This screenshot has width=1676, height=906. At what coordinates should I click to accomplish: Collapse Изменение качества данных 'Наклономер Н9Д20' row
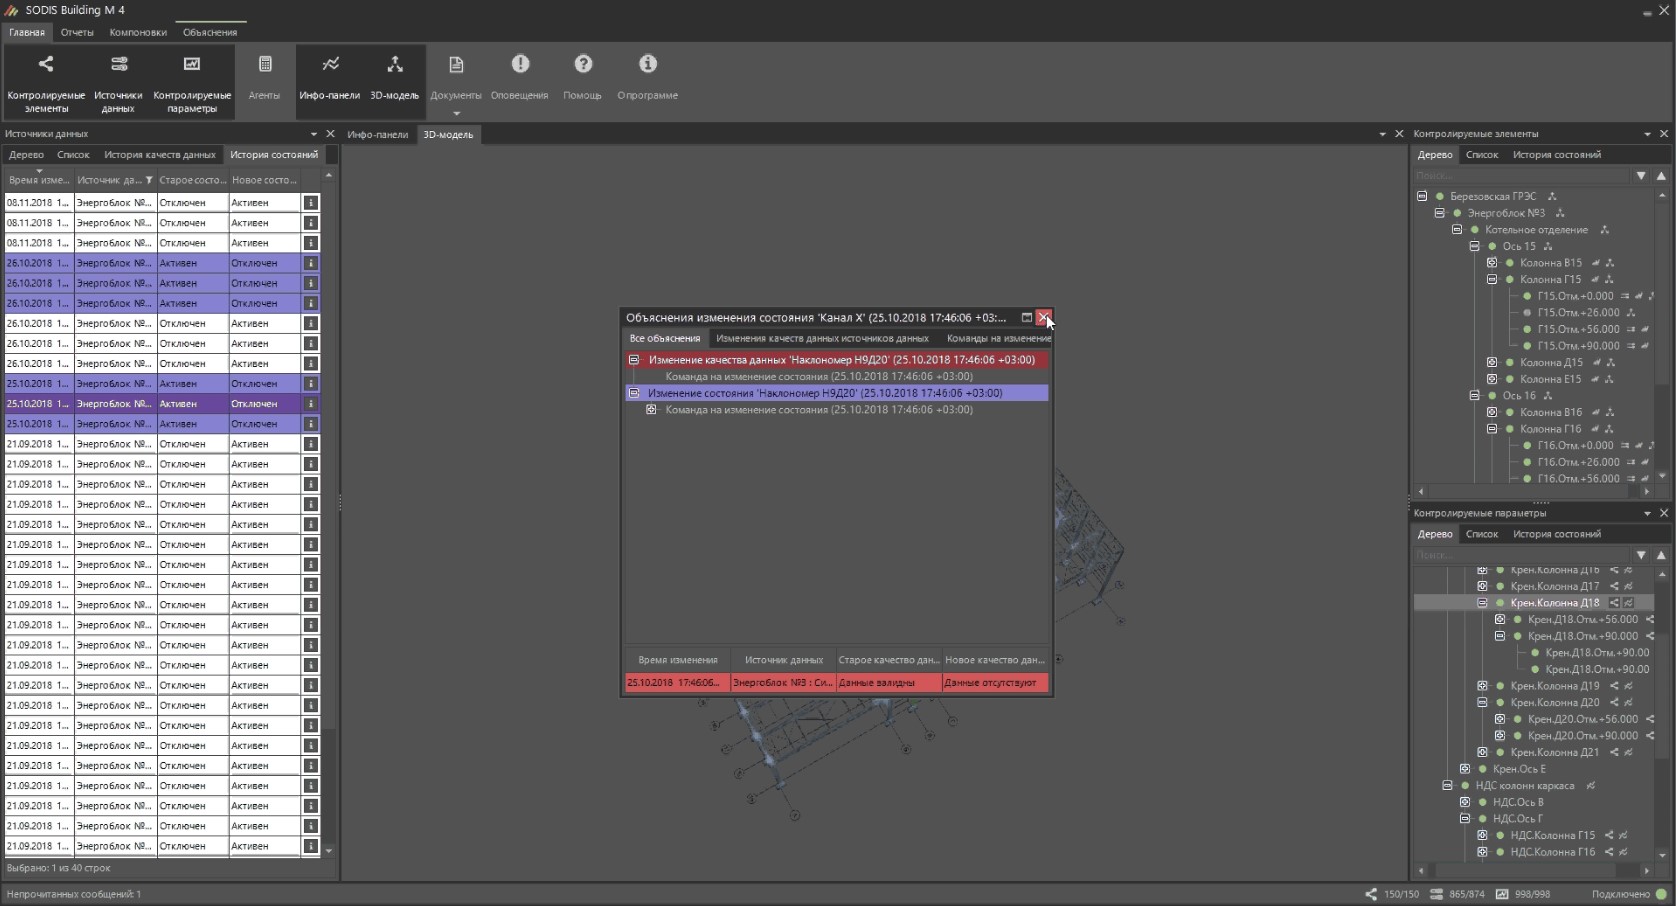[633, 360]
